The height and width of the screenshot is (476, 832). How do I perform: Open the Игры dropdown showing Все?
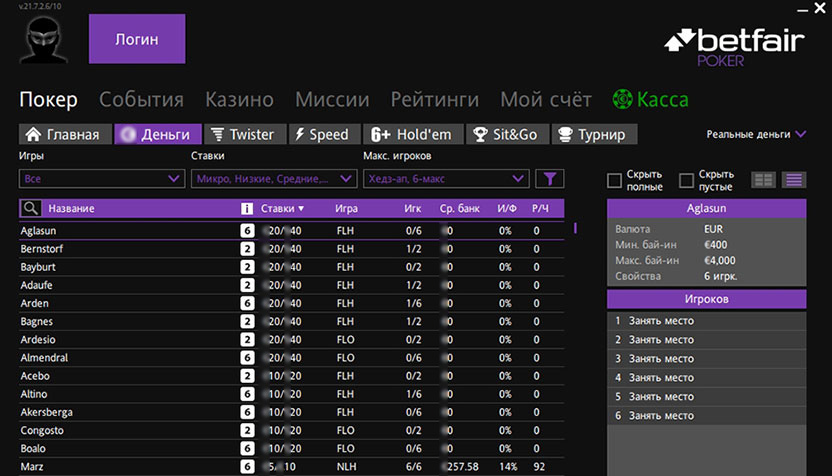100,179
